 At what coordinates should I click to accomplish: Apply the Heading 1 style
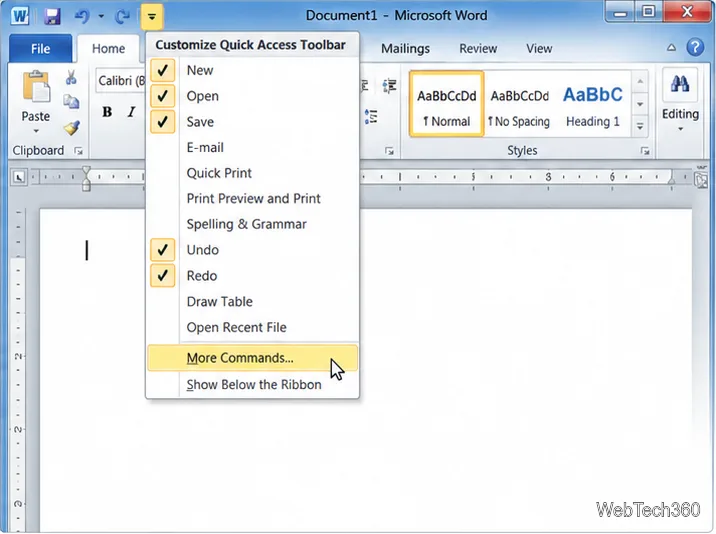click(593, 104)
